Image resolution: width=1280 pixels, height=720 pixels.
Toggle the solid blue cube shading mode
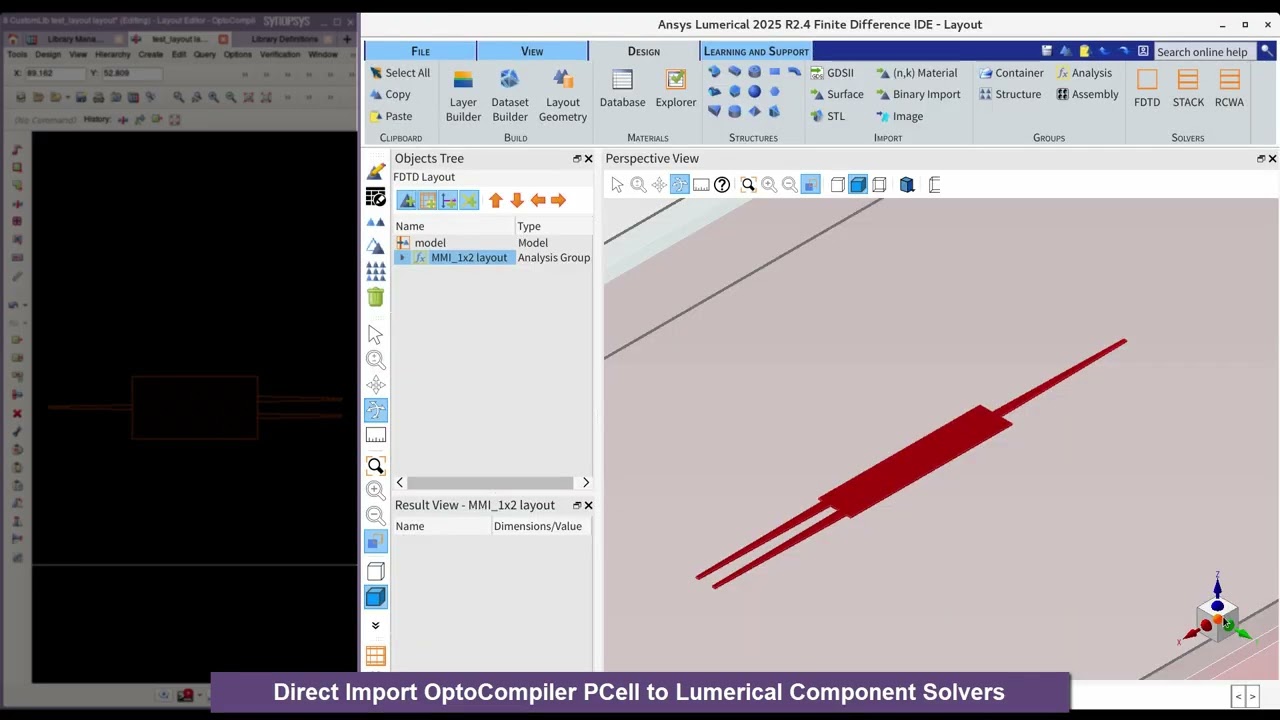(x=858, y=185)
